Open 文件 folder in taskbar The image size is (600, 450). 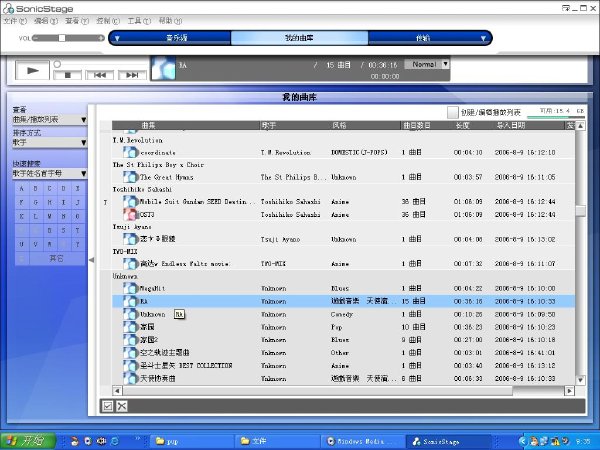(277, 441)
